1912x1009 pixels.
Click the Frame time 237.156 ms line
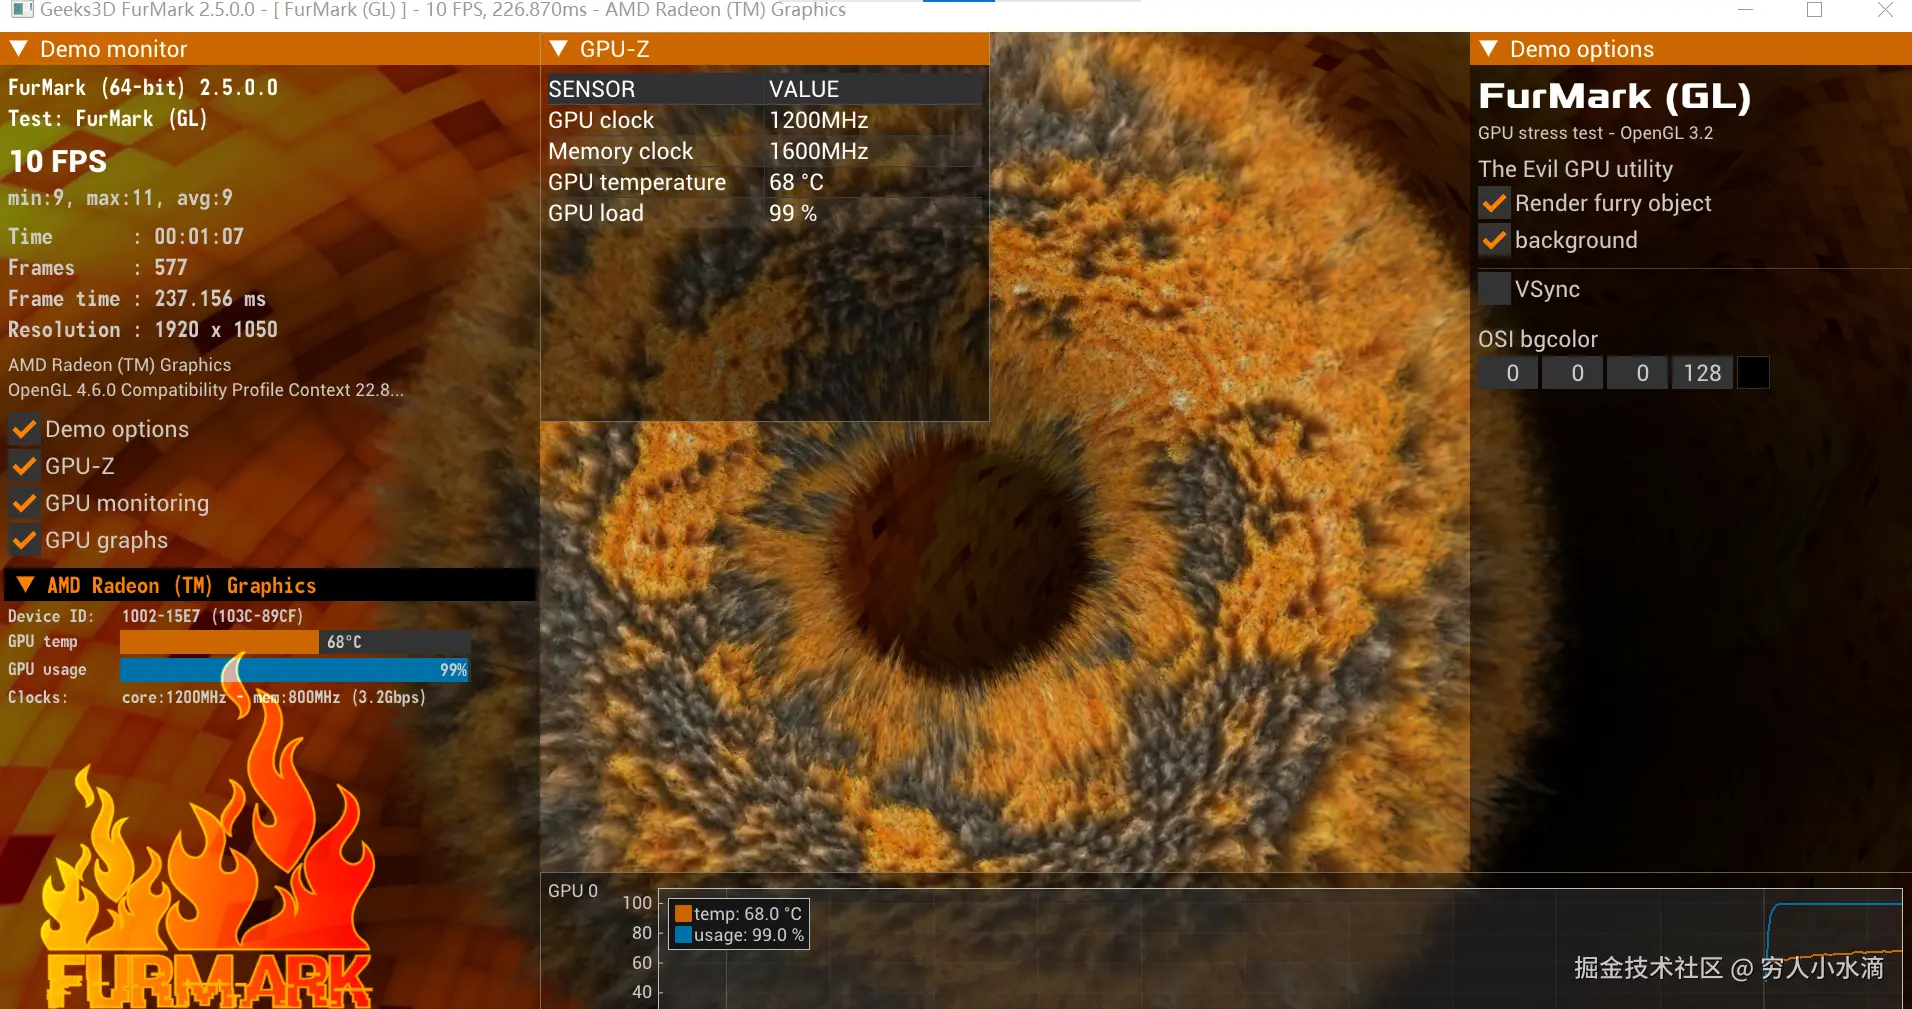[137, 298]
